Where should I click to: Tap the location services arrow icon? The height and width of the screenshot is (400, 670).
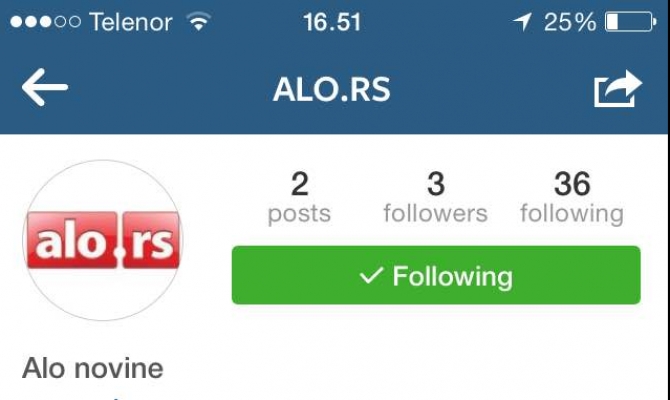tap(522, 21)
